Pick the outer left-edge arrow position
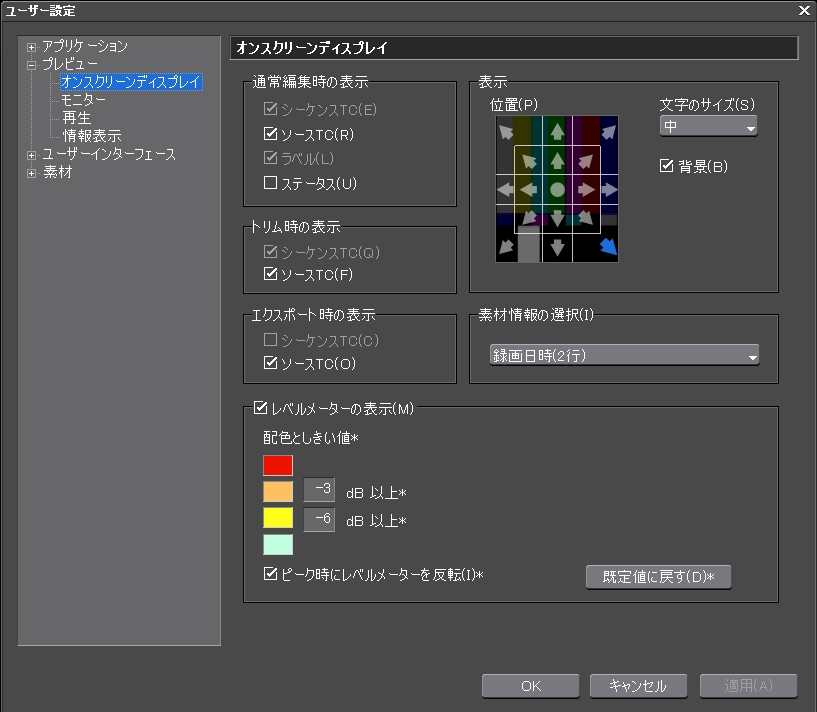The image size is (817, 712). 506,189
